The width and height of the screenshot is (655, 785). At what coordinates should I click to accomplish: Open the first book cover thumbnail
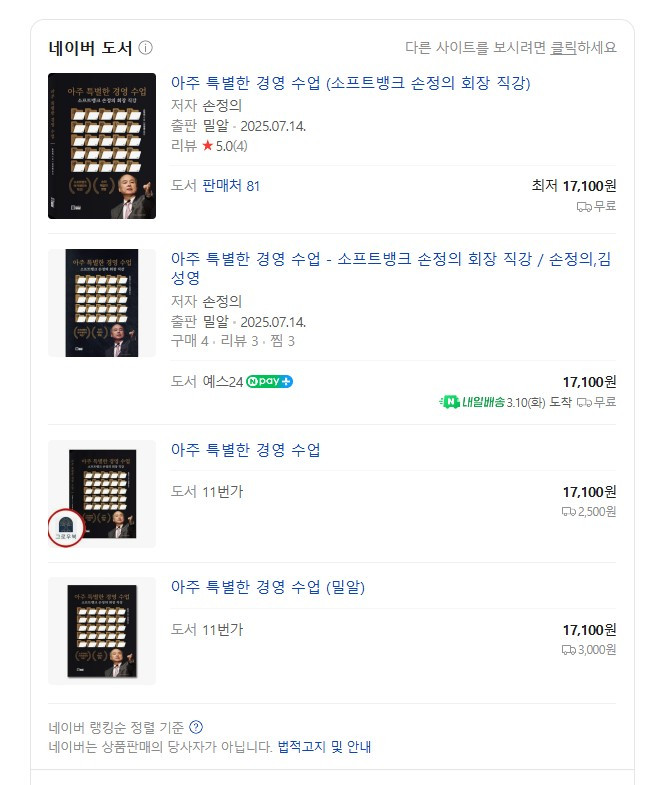coord(102,146)
